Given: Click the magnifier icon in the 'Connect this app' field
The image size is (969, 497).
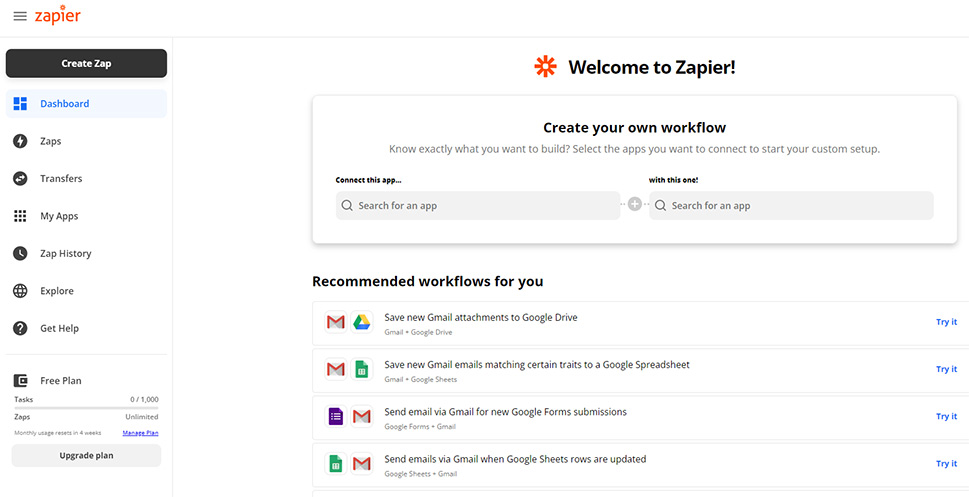Looking at the screenshot, I should pyautogui.click(x=347, y=205).
